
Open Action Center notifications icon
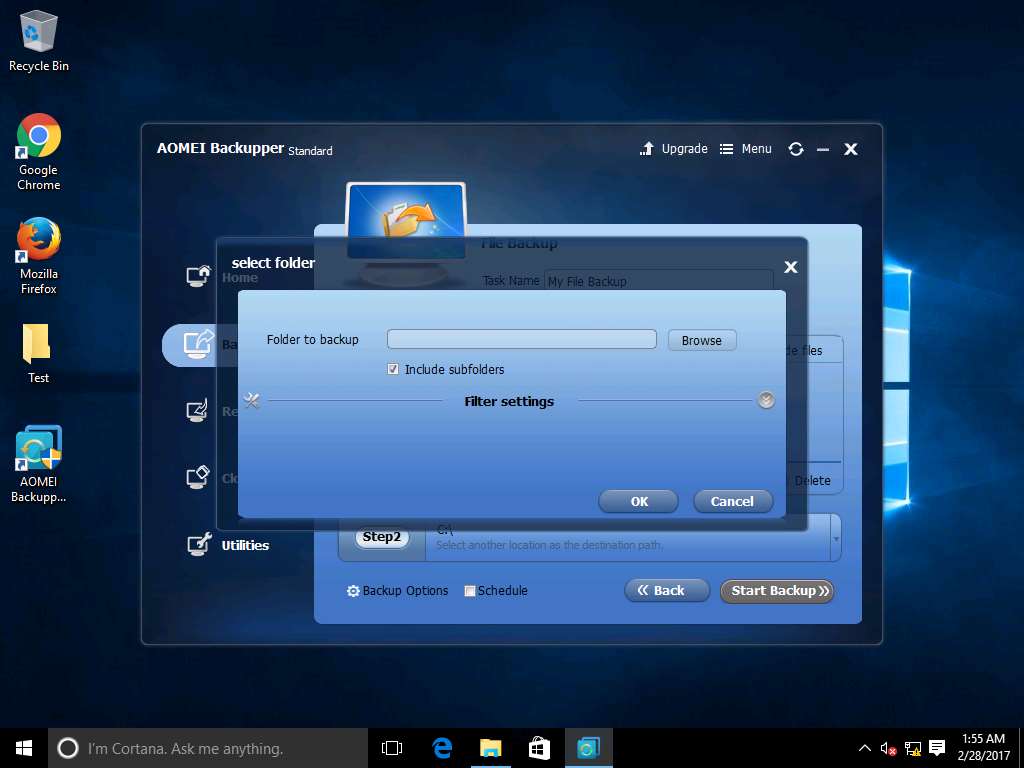(937, 748)
